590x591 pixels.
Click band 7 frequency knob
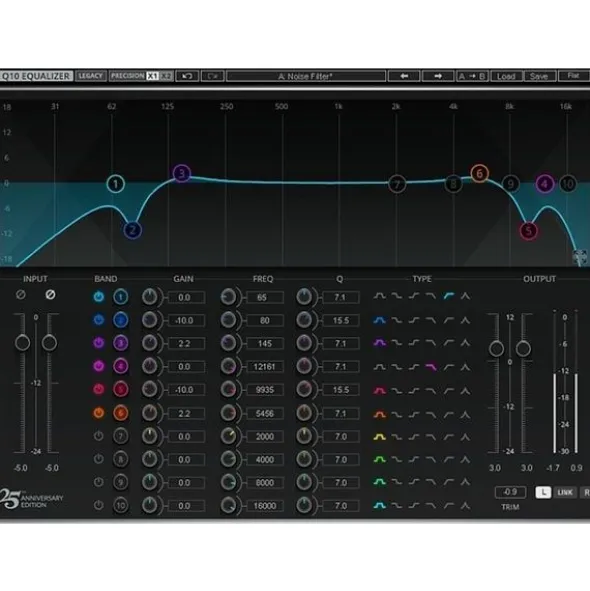tap(228, 436)
